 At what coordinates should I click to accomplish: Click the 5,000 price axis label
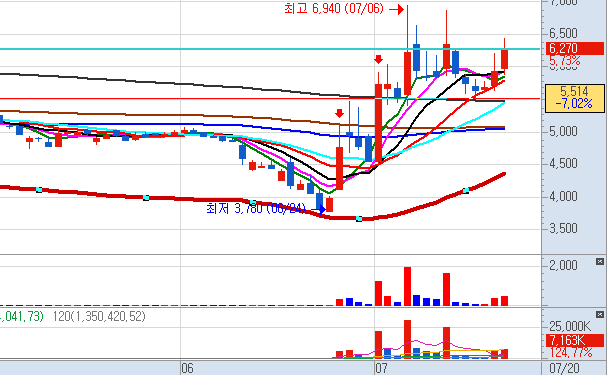click(563, 132)
